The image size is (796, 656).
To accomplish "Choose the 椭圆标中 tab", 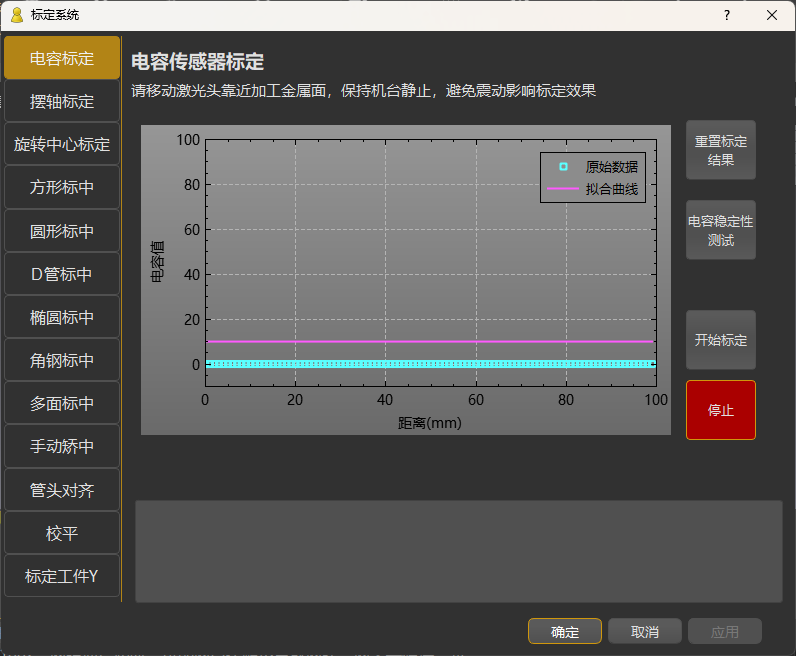I will (x=62, y=317).
